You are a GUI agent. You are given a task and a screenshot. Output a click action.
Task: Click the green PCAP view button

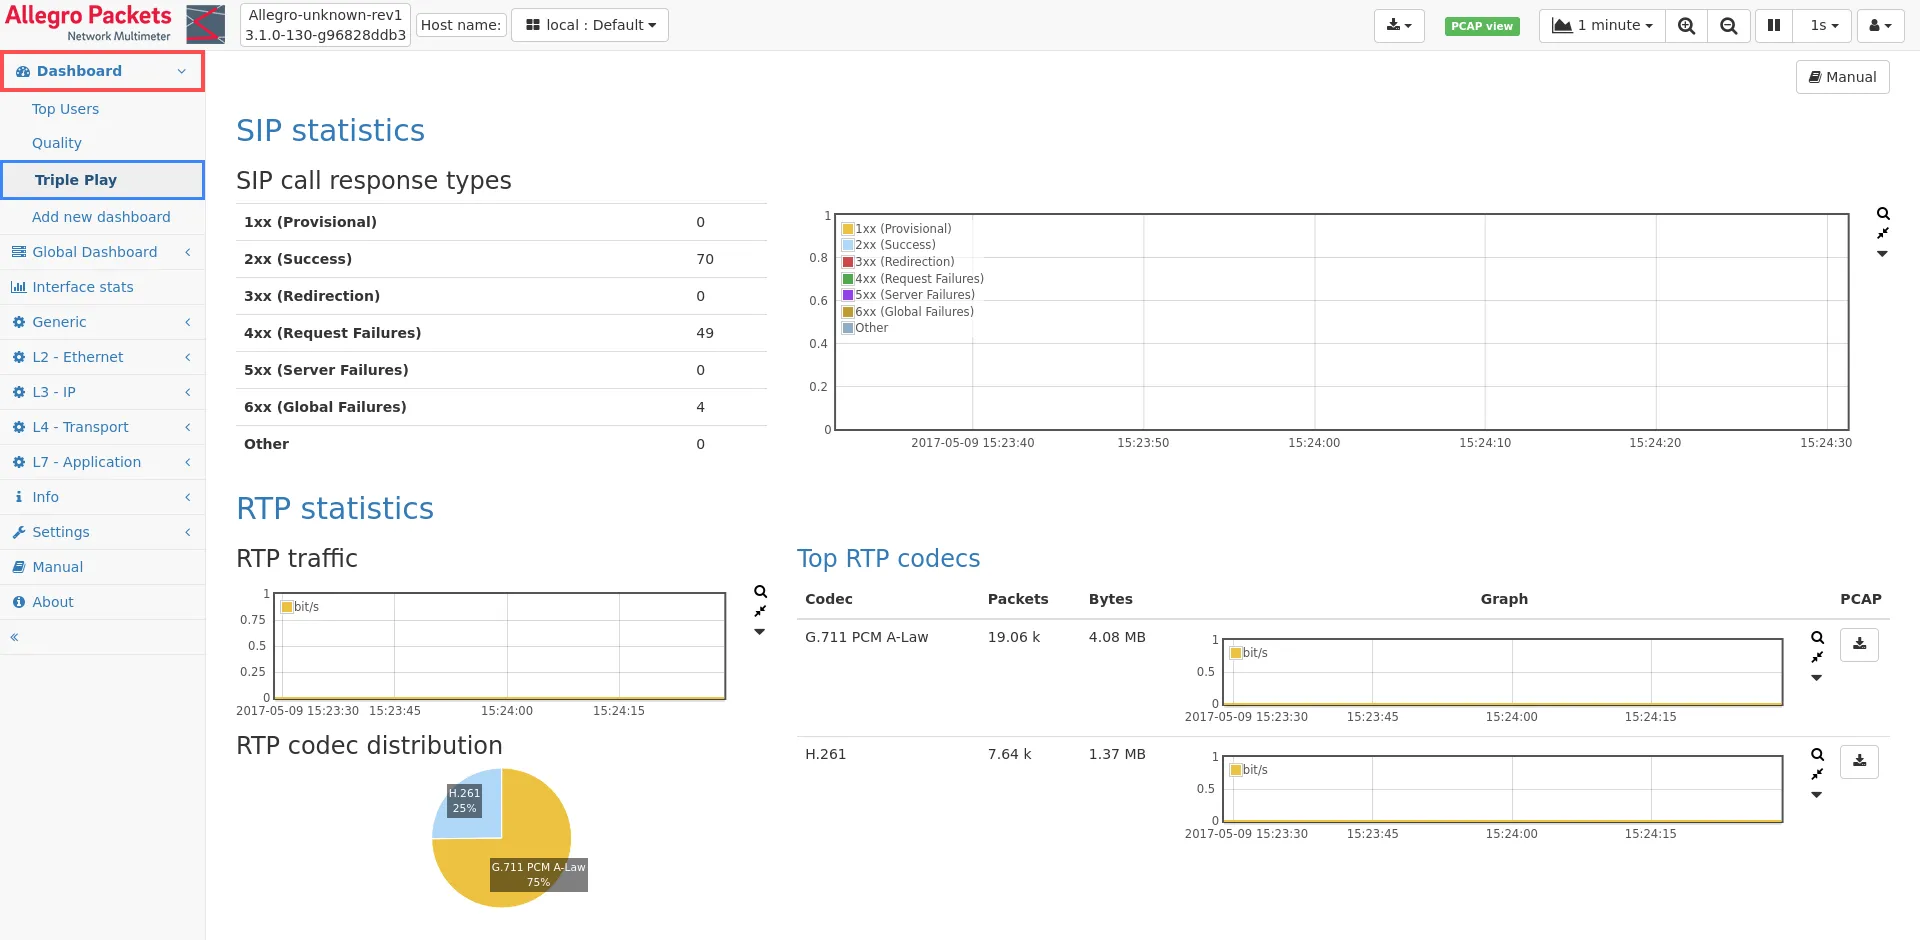click(1481, 26)
